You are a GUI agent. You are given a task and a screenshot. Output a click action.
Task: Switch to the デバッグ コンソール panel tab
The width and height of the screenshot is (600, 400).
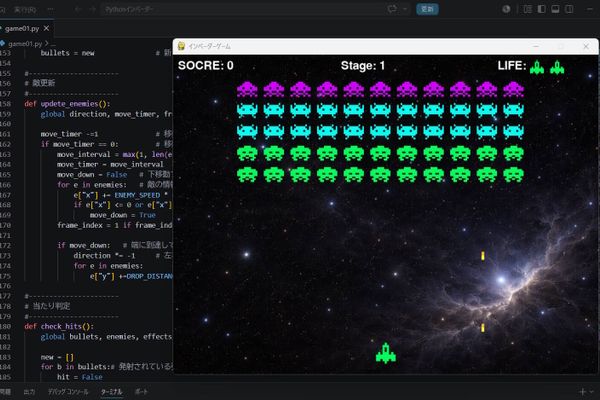tap(68, 392)
